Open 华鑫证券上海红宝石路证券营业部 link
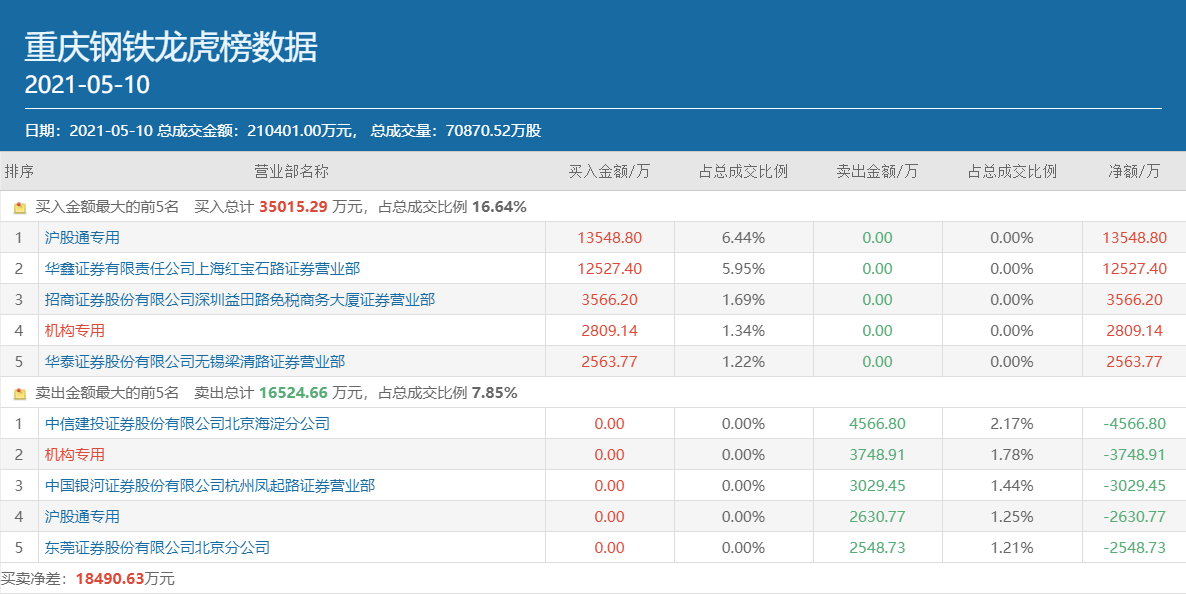 (x=203, y=269)
